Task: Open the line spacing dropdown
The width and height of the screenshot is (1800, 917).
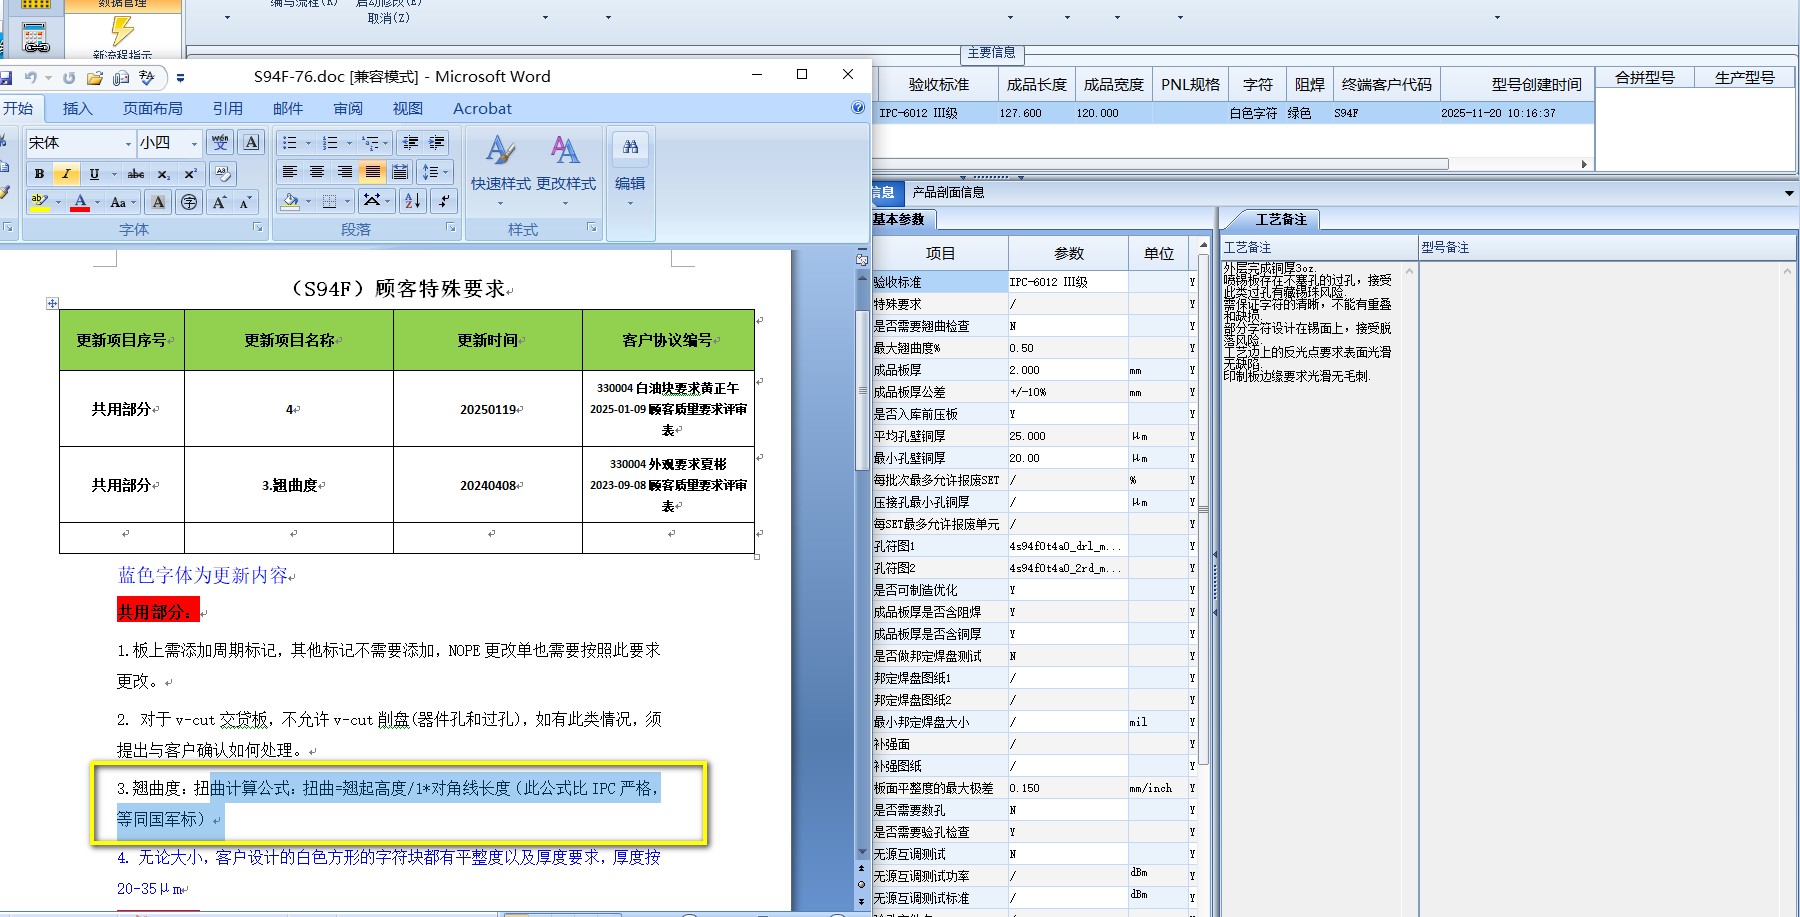Action: (436, 172)
